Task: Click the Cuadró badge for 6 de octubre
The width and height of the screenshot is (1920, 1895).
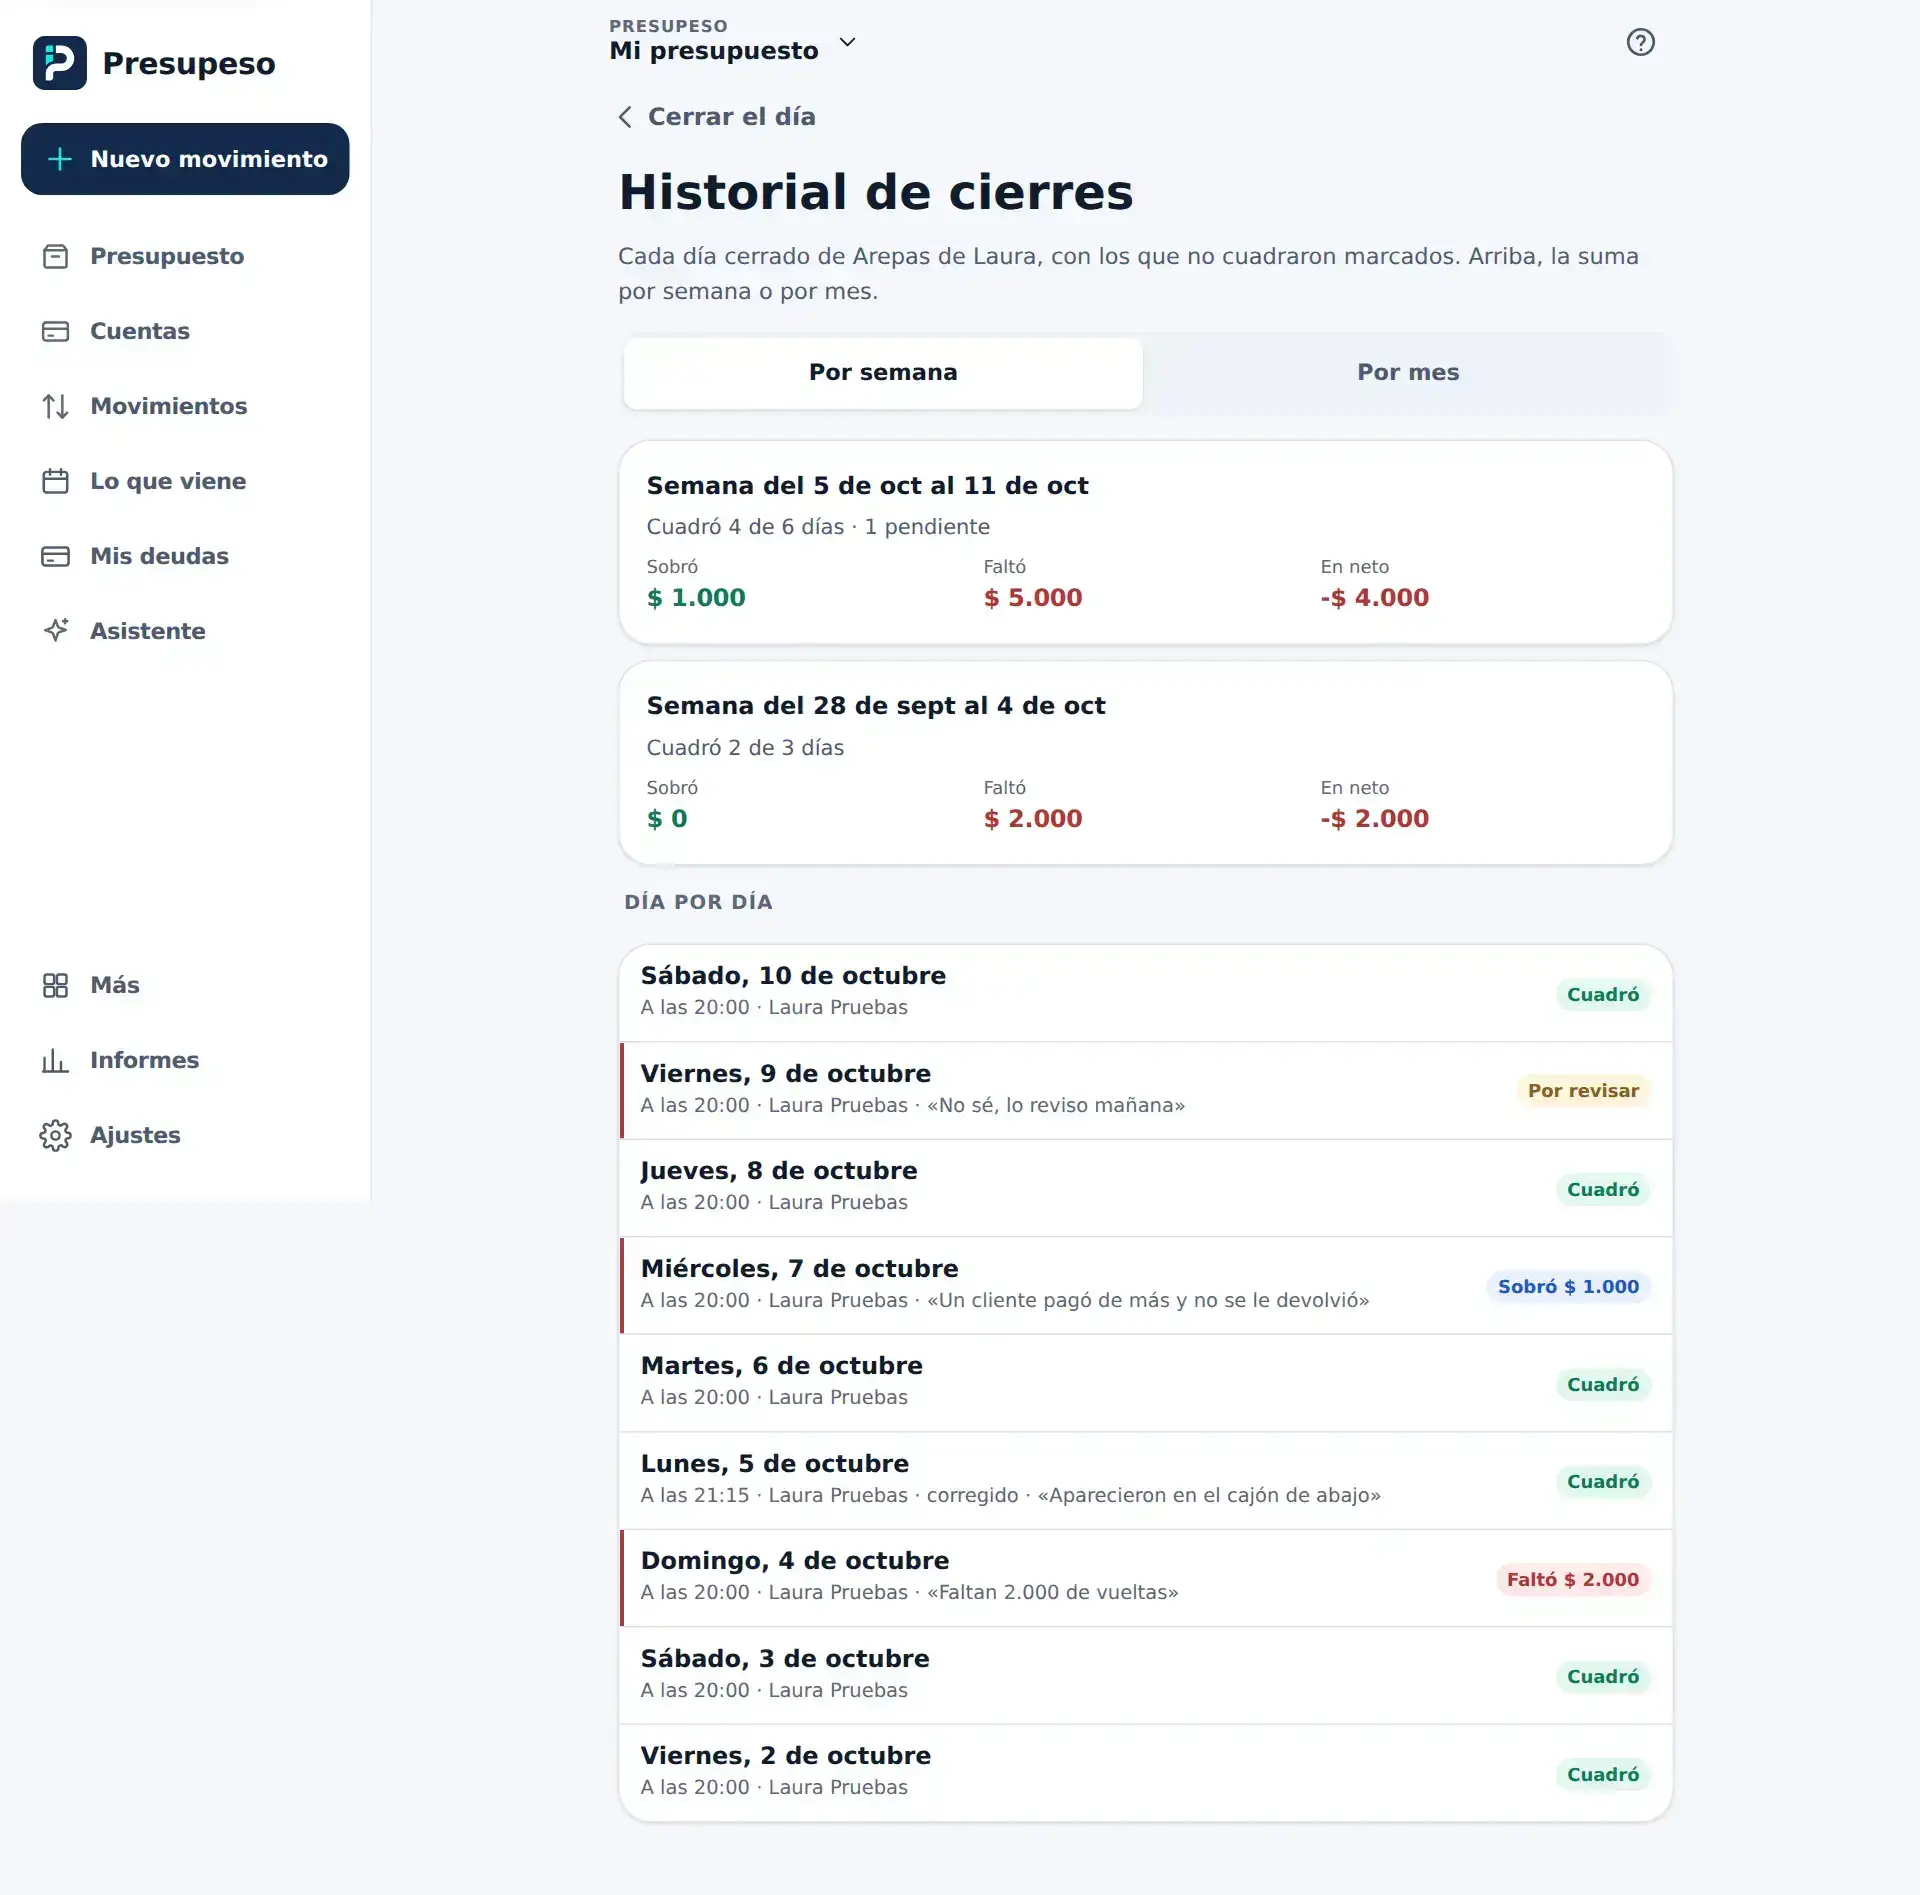Action: 1603,1385
